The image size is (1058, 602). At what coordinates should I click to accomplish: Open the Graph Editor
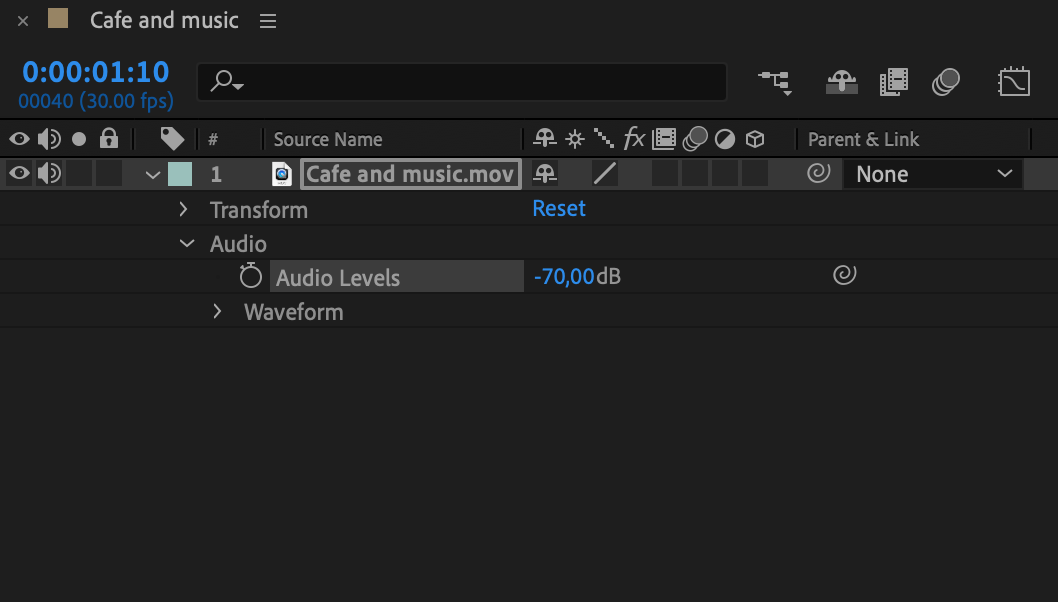pyautogui.click(x=1014, y=82)
